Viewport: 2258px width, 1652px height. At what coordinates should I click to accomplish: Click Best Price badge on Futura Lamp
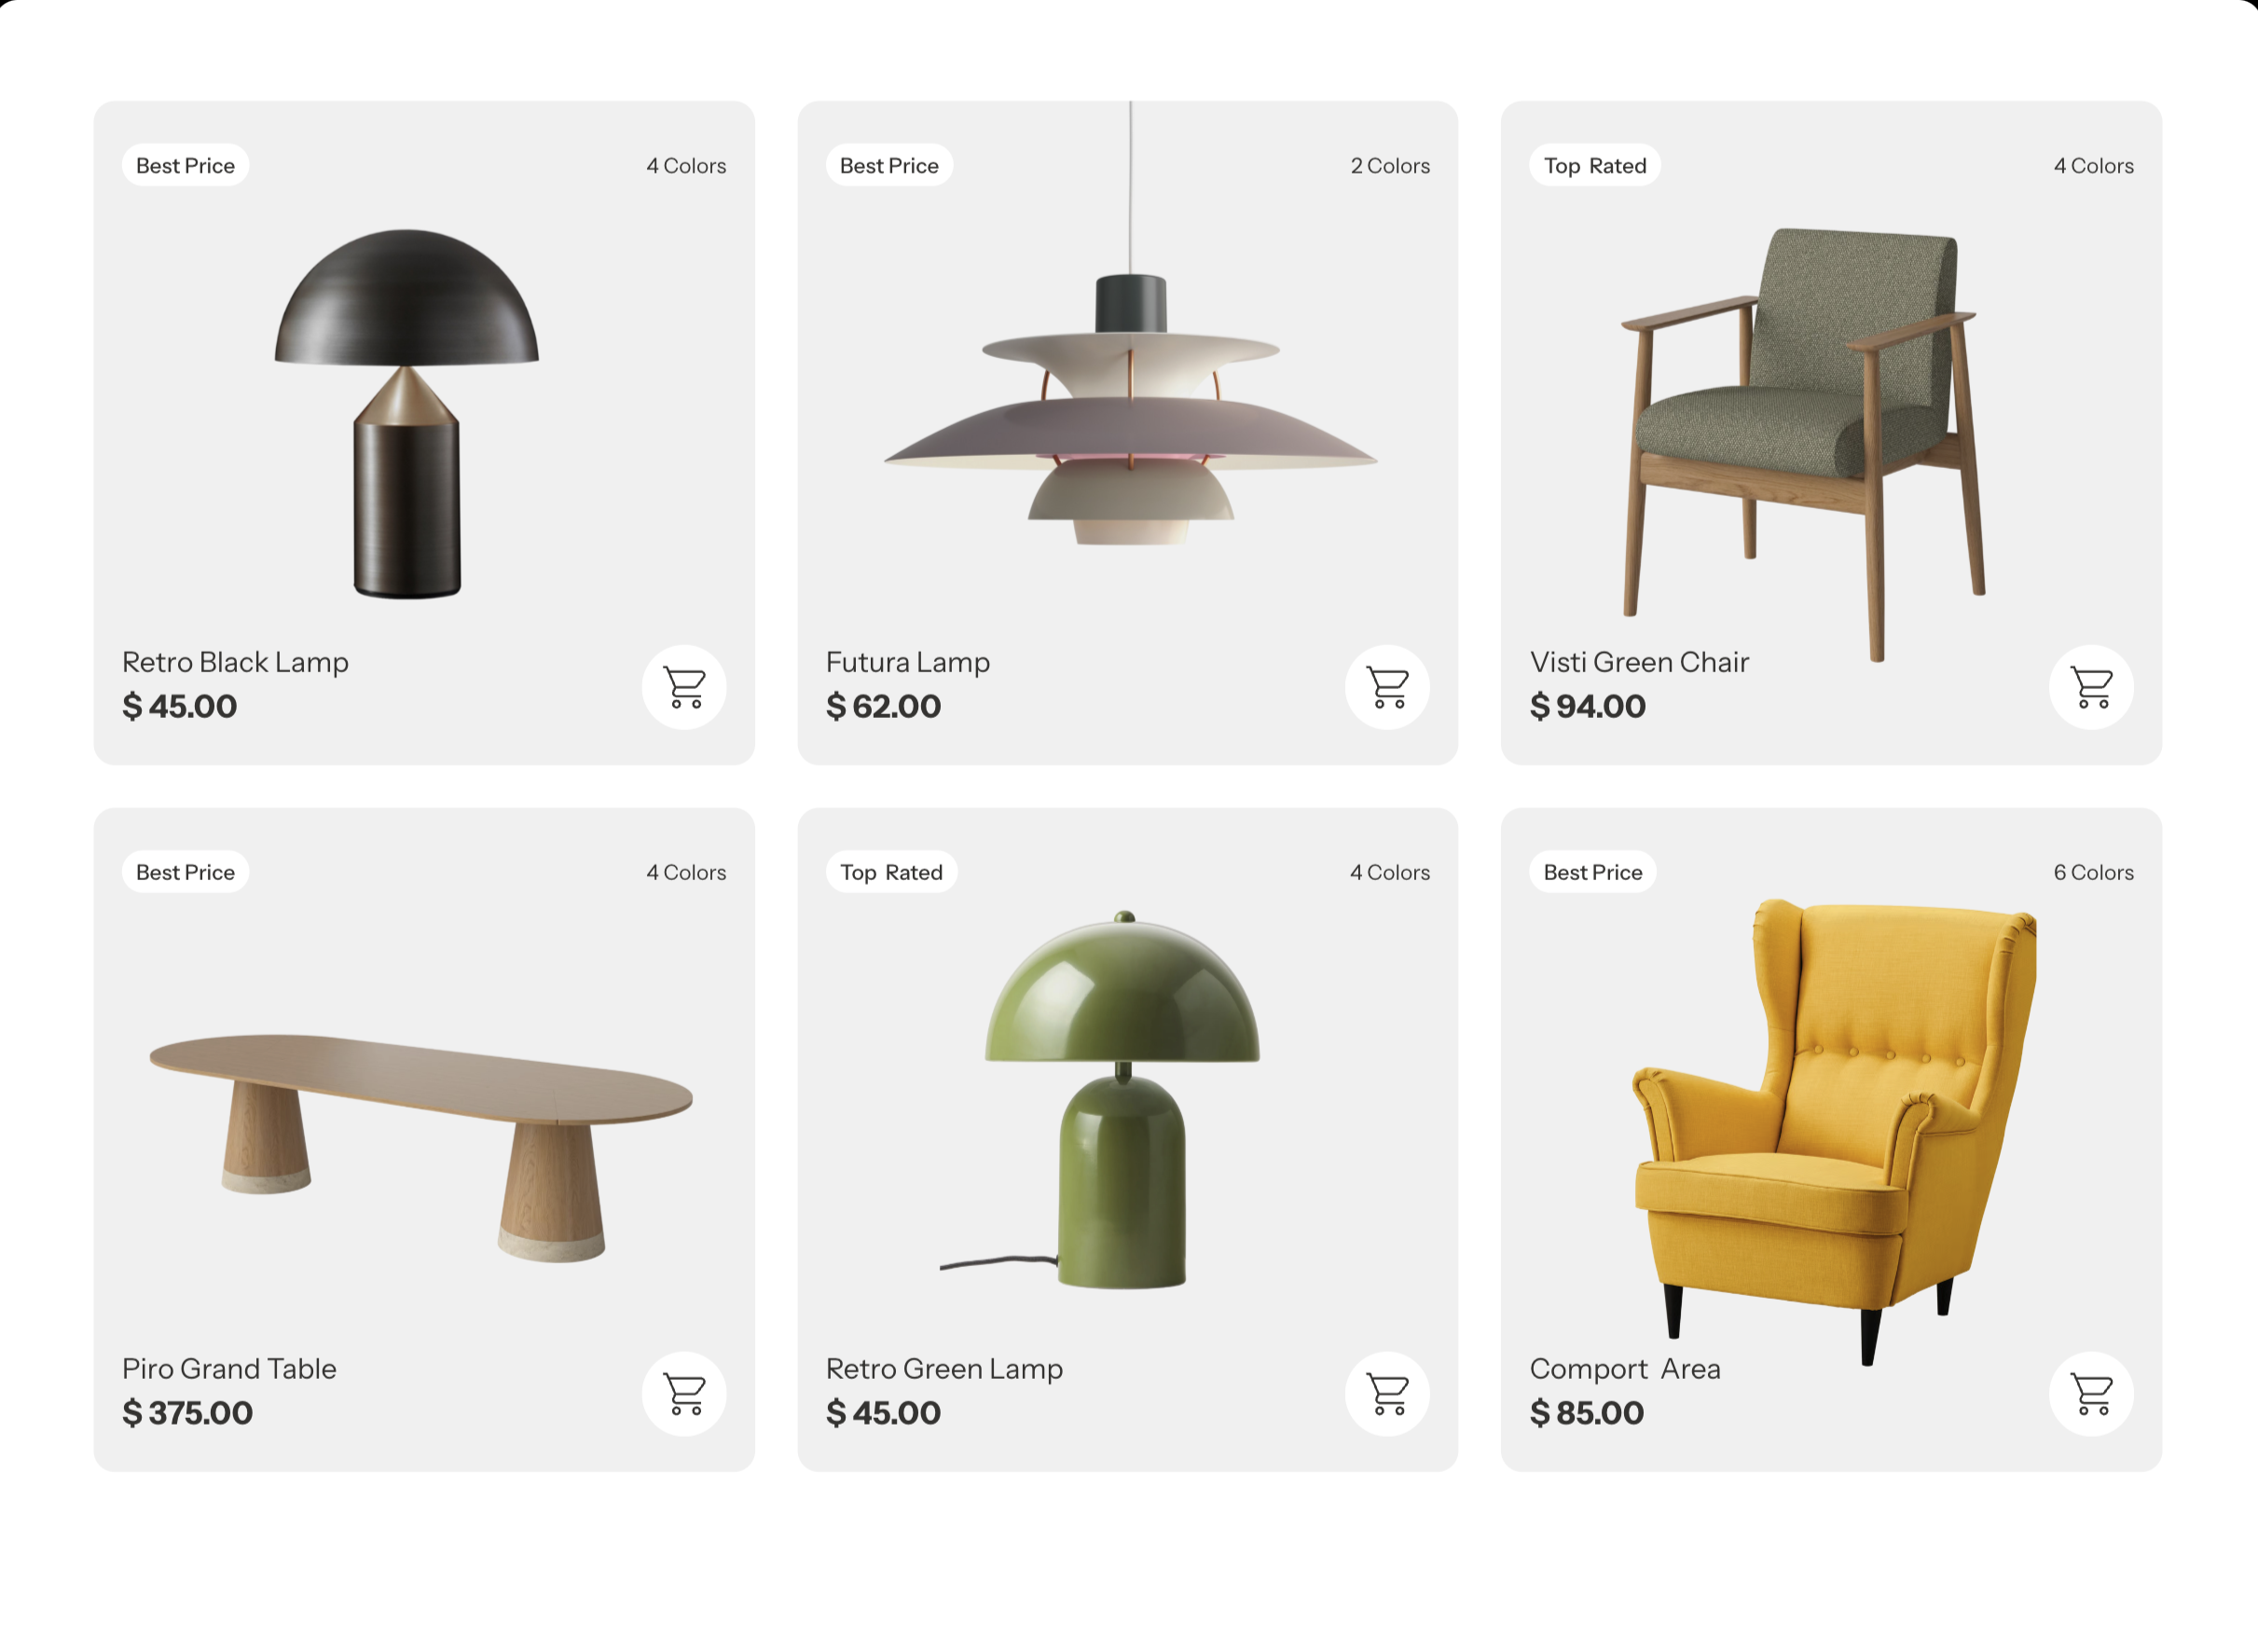[889, 165]
